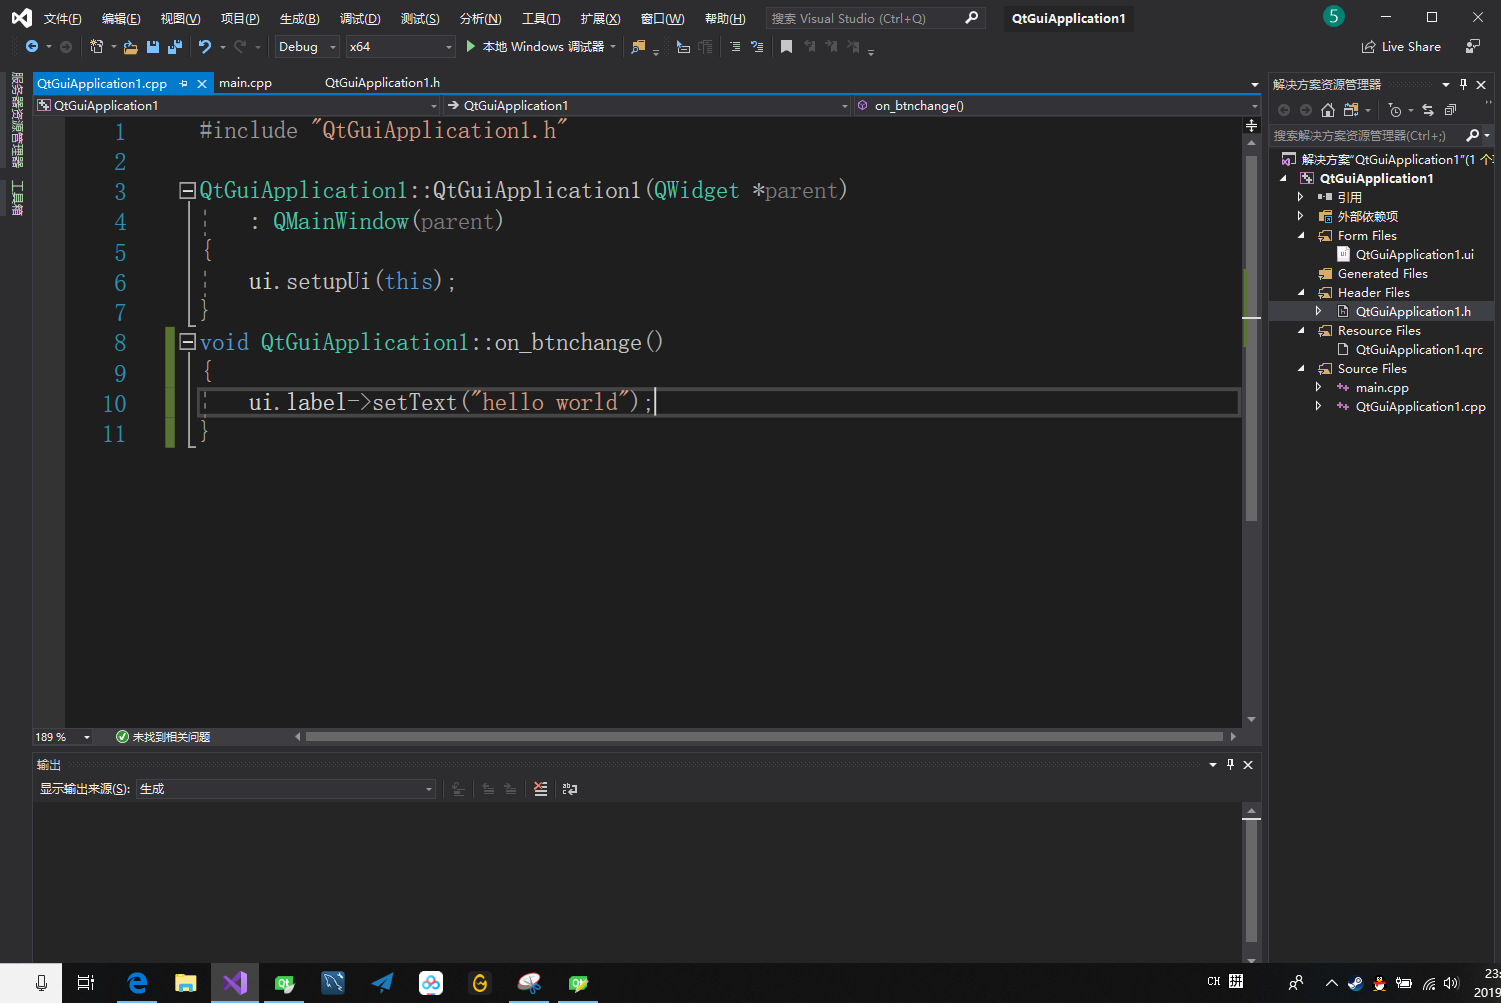Open the Debug configuration dropdown

[308, 47]
